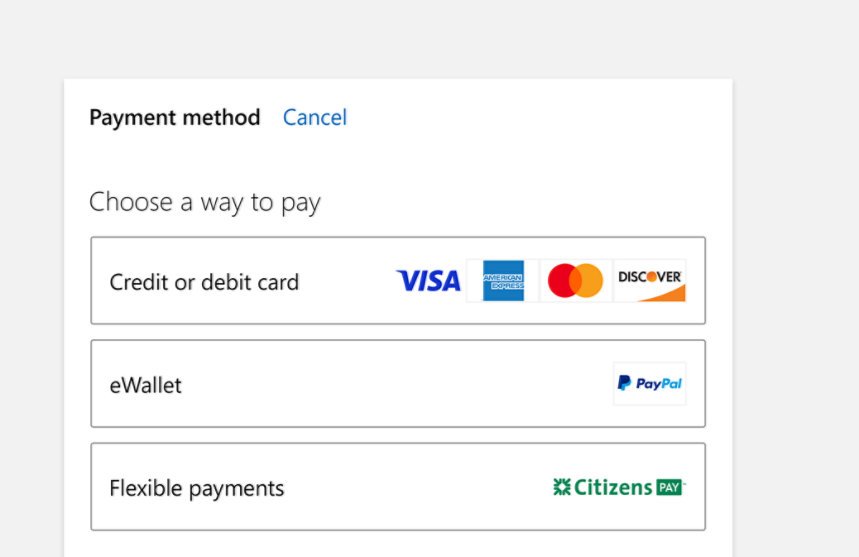The image size is (859, 557).
Task: Click the "PayPal" wordmark text
Action: tap(658, 384)
